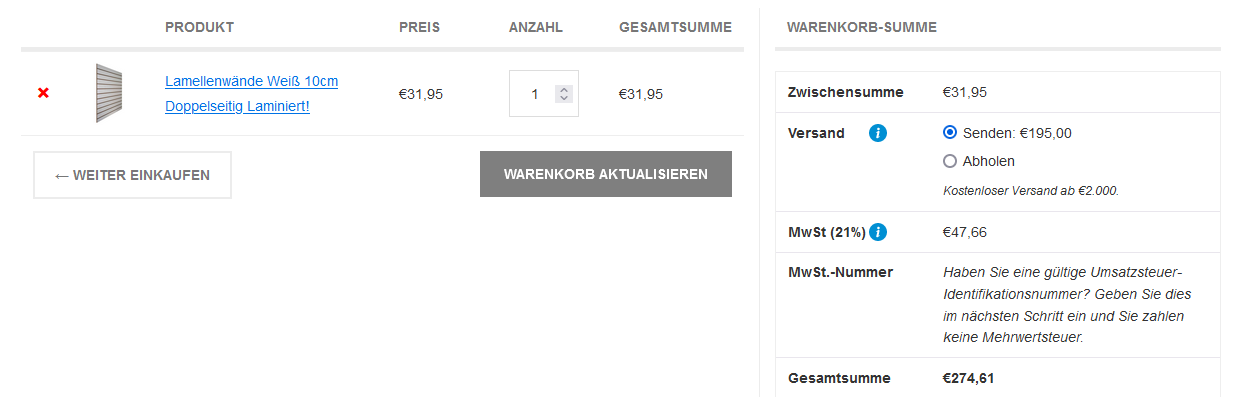Open the slatwall product thumbnail image
This screenshot has width=1233, height=397.
[109, 93]
